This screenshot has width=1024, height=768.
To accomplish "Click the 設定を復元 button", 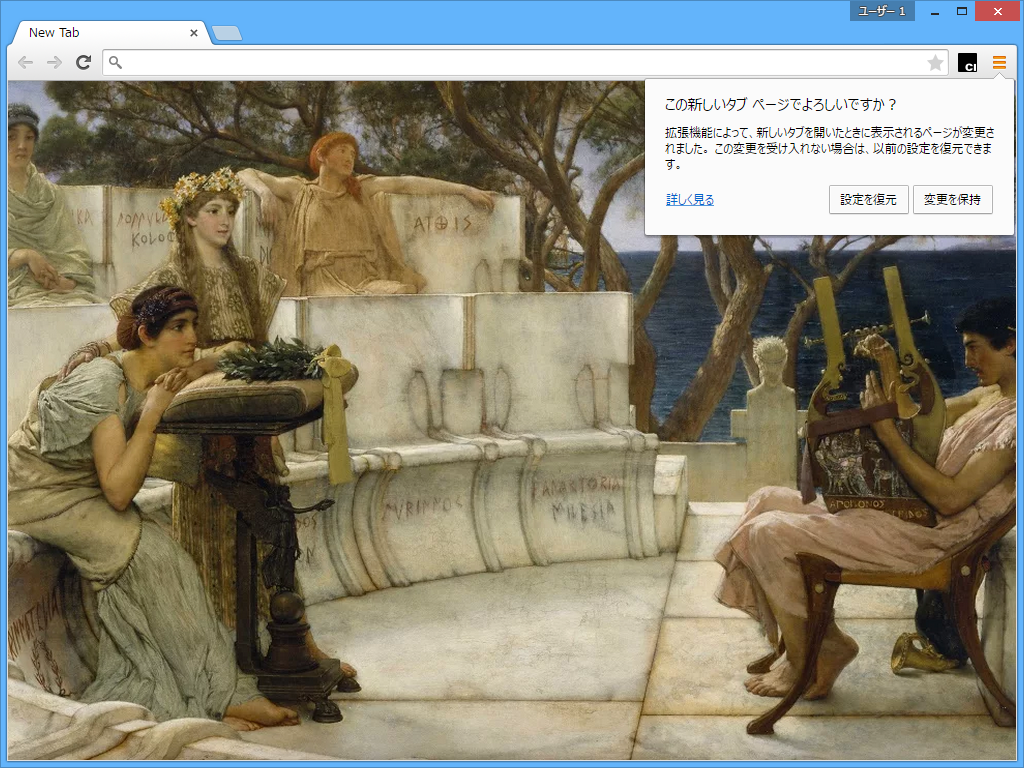I will [x=868, y=199].
